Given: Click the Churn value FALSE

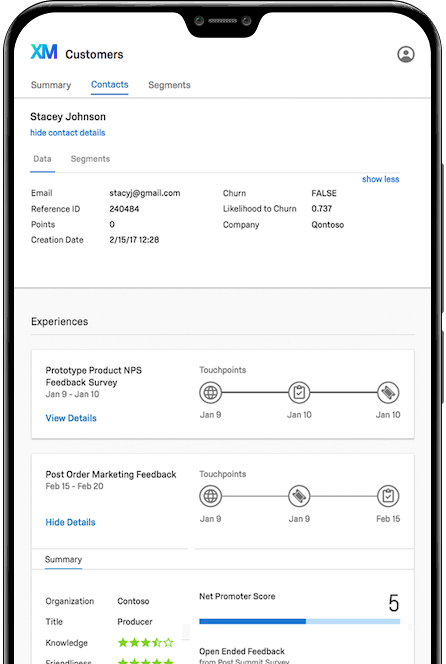Looking at the screenshot, I should (x=324, y=193).
